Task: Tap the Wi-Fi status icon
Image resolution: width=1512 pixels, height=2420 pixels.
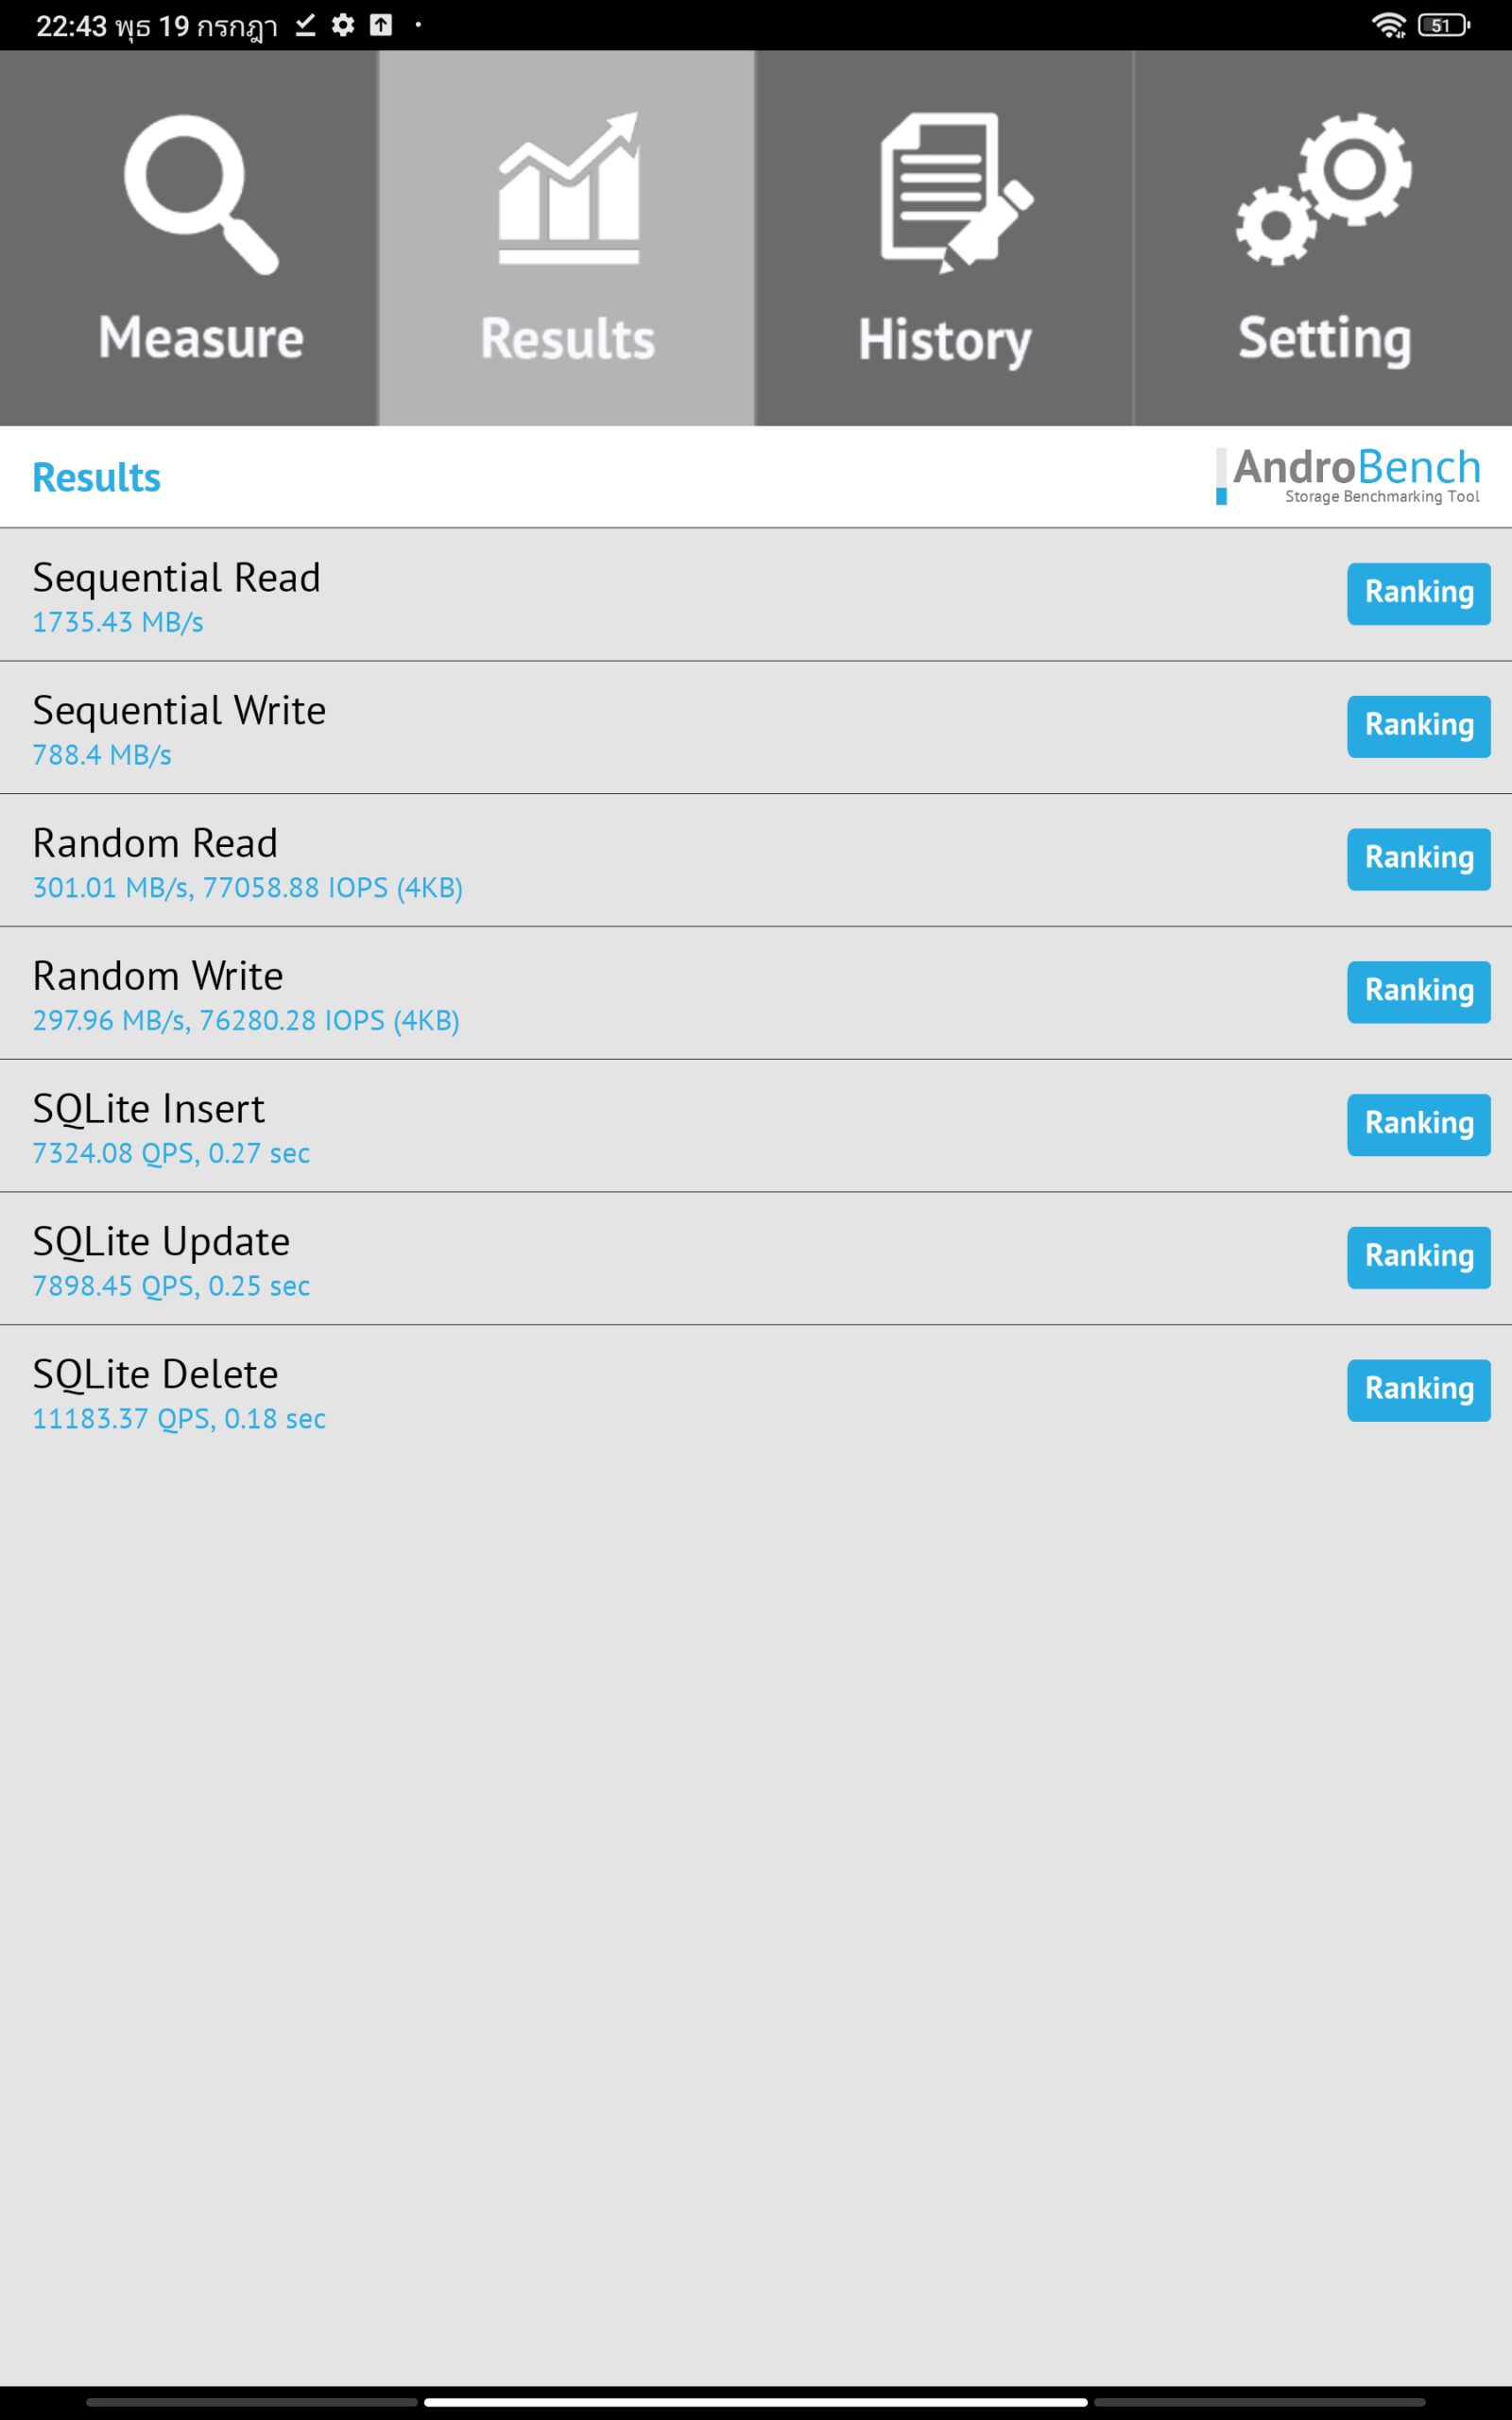Action: (1389, 25)
